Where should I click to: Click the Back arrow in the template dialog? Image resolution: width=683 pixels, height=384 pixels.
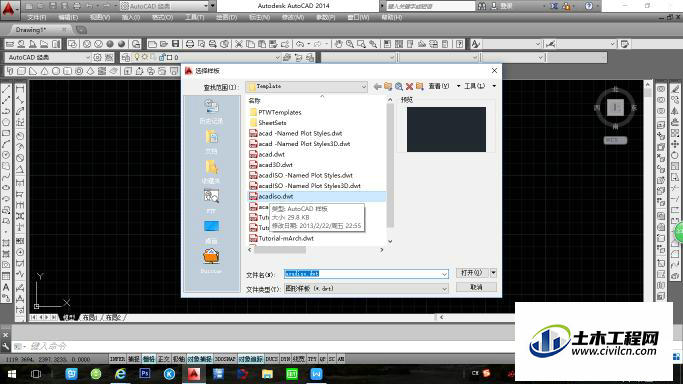click(377, 87)
